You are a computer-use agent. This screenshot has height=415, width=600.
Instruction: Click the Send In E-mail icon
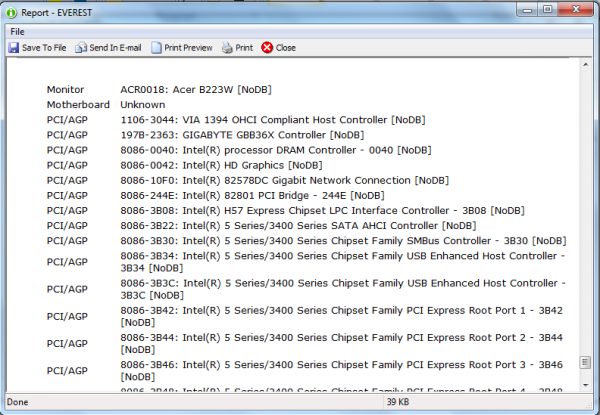81,48
